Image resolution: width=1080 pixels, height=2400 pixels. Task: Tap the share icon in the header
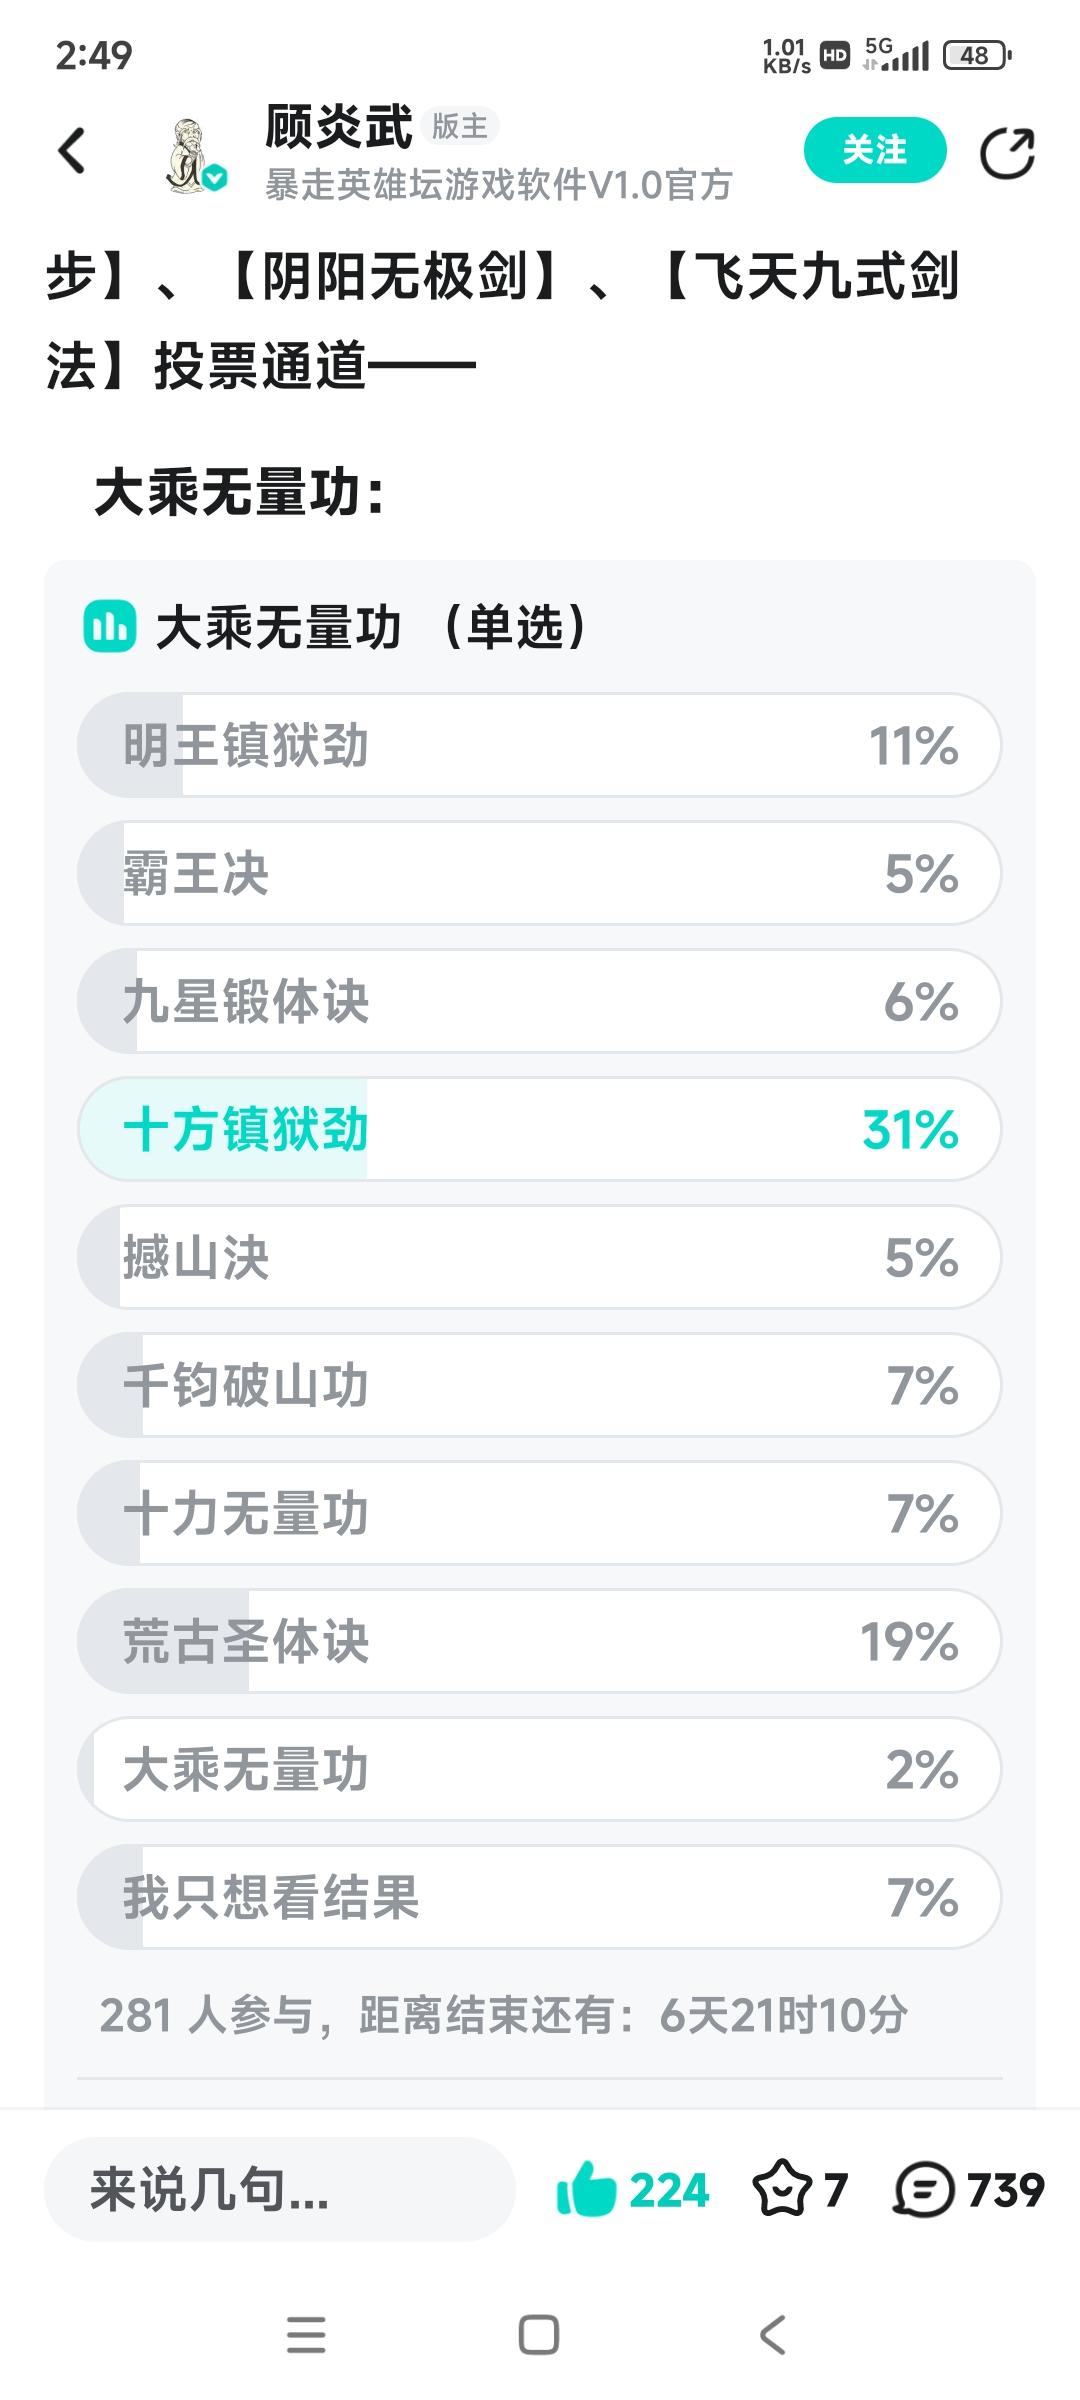[x=1006, y=153]
